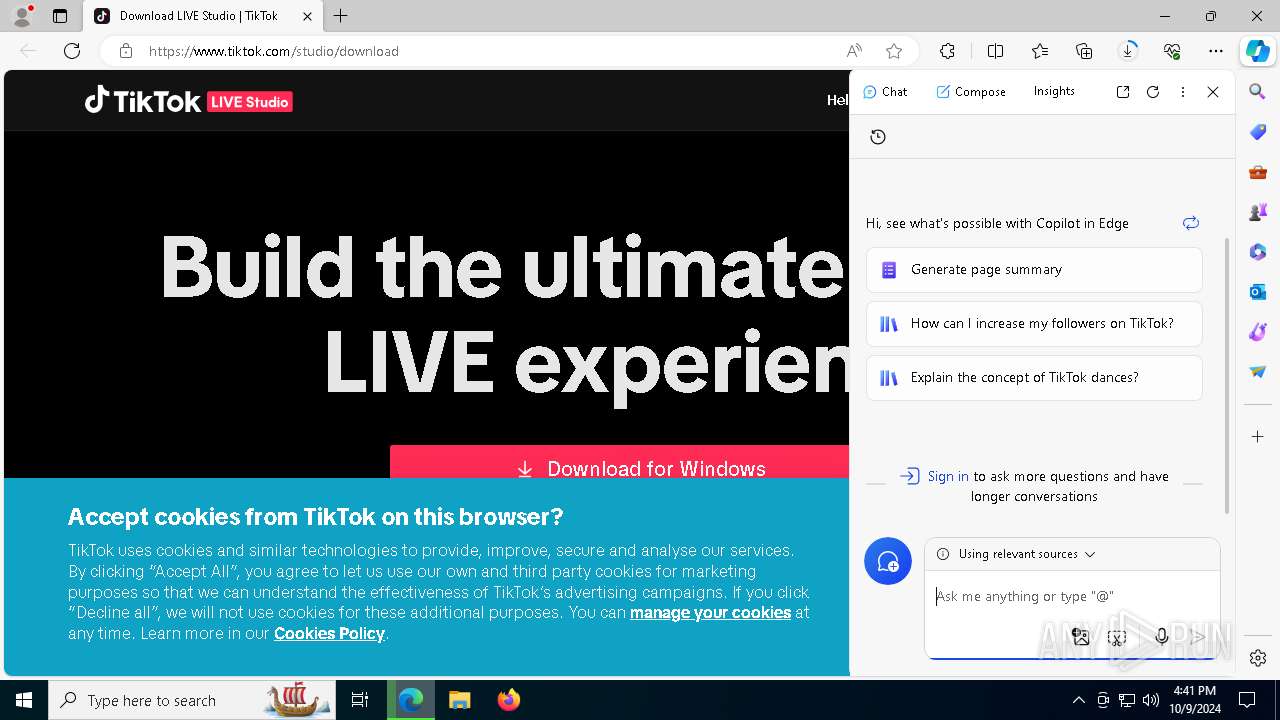View site information lock icon

pyautogui.click(x=126, y=51)
